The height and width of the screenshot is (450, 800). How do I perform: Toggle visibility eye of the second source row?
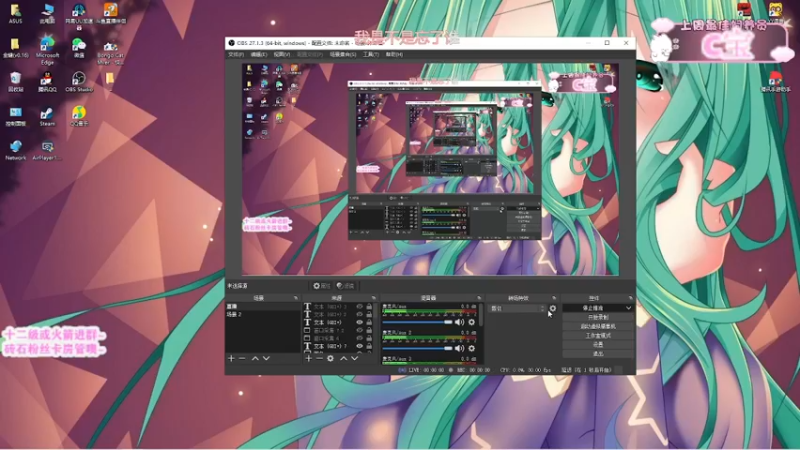tap(359, 314)
